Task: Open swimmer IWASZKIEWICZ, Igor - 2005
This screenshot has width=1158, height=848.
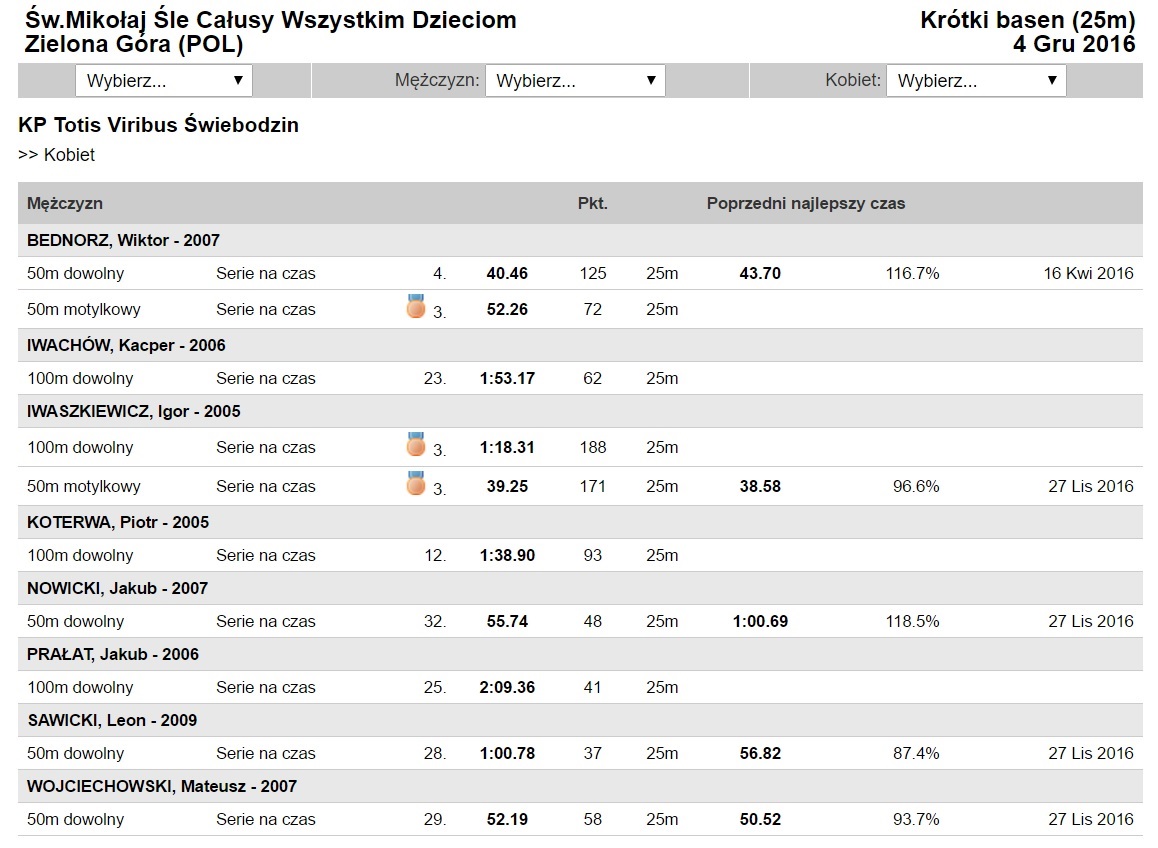Action: tap(134, 411)
